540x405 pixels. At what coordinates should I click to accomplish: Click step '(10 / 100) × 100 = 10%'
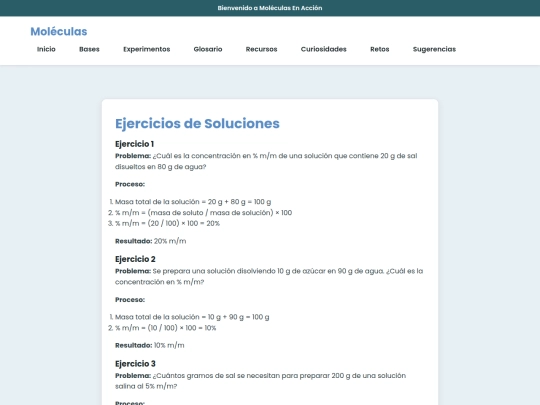(166, 328)
